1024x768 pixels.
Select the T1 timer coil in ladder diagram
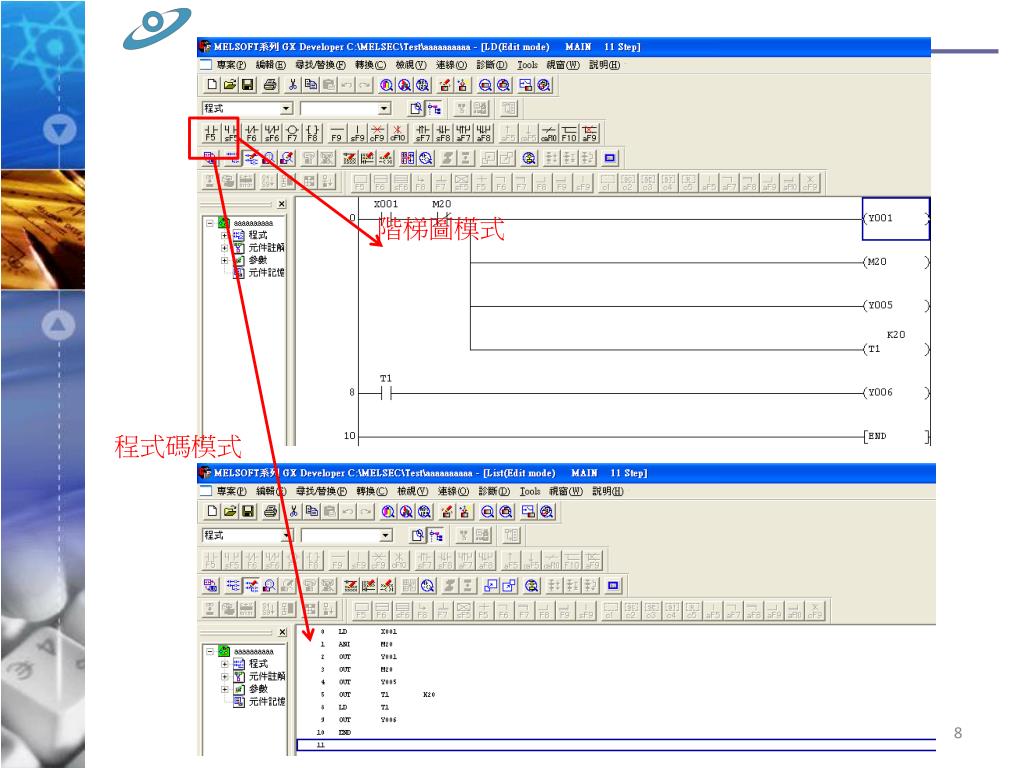point(895,349)
